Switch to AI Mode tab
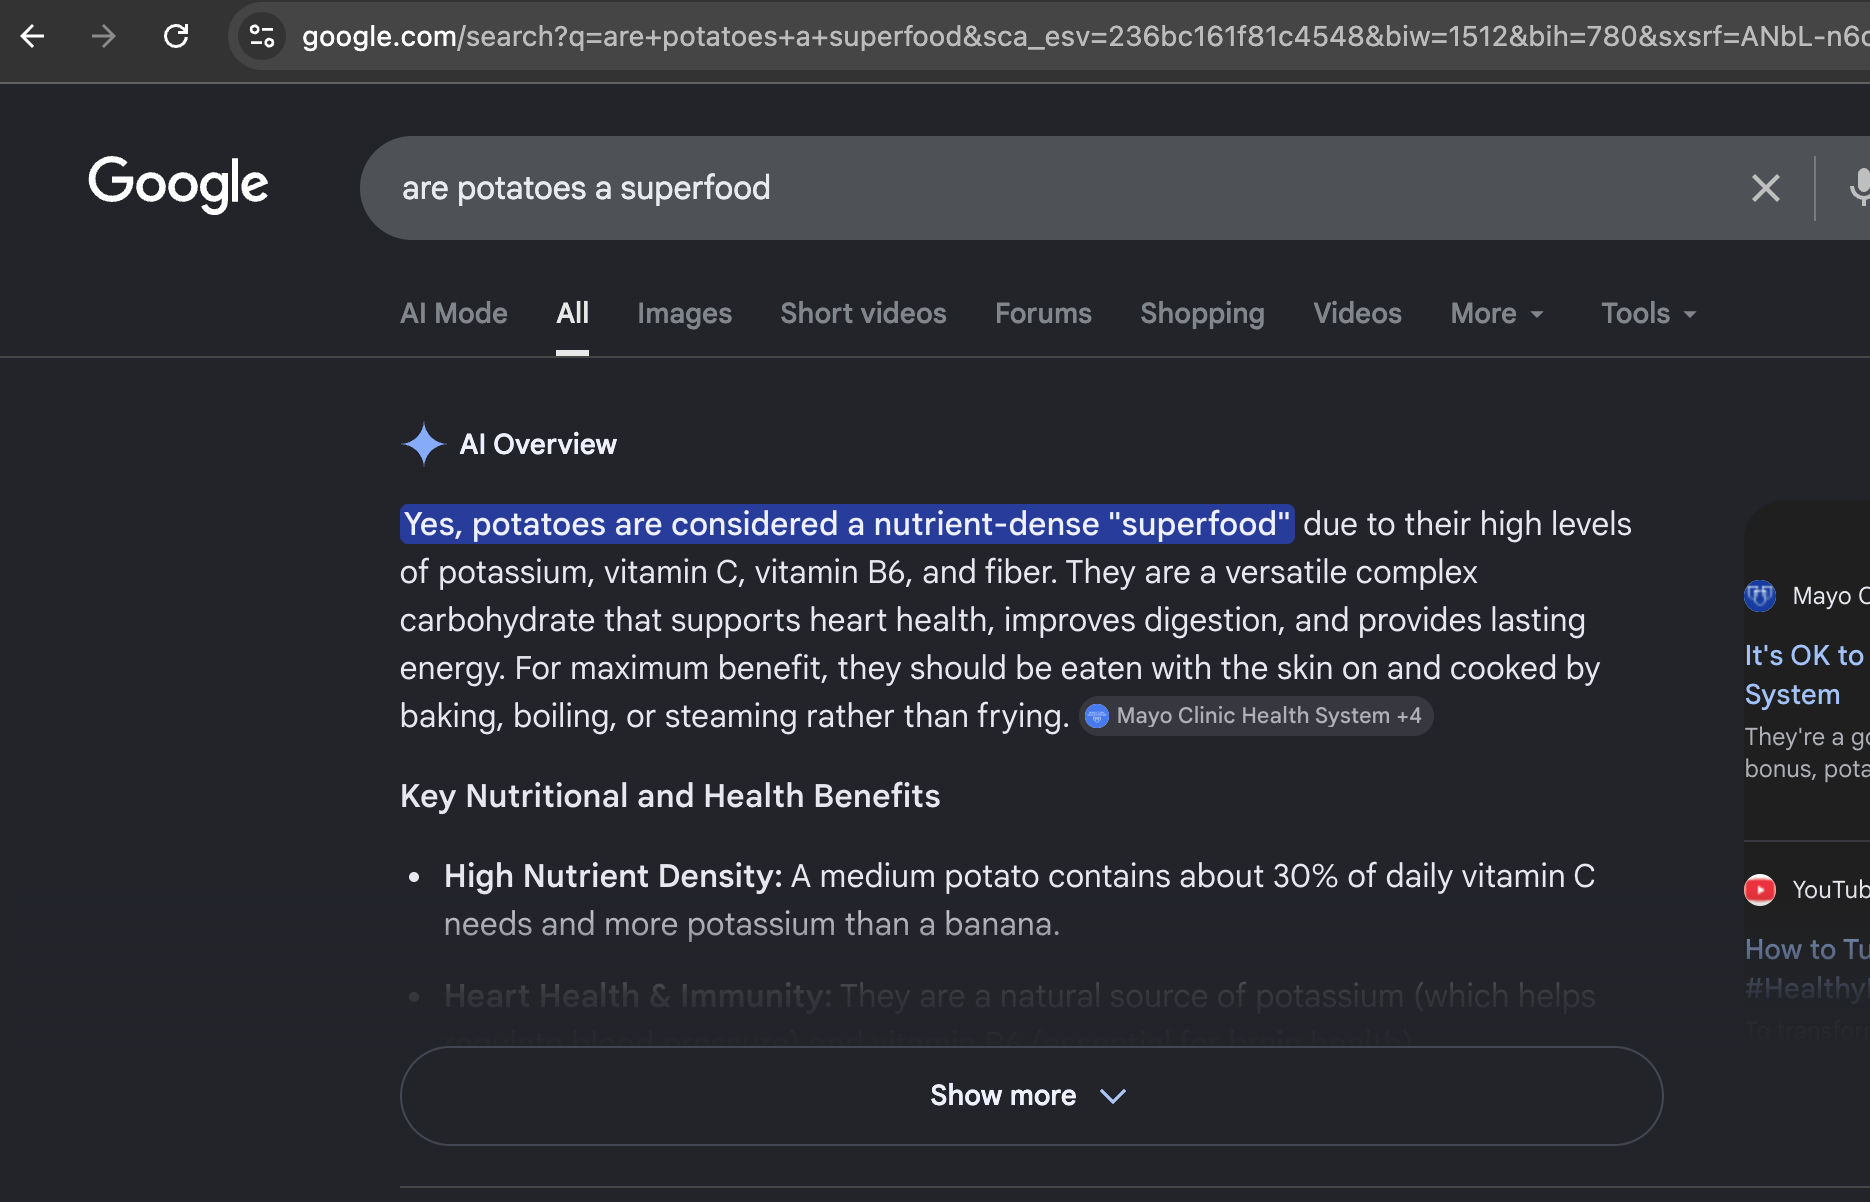The image size is (1870, 1202). point(454,314)
